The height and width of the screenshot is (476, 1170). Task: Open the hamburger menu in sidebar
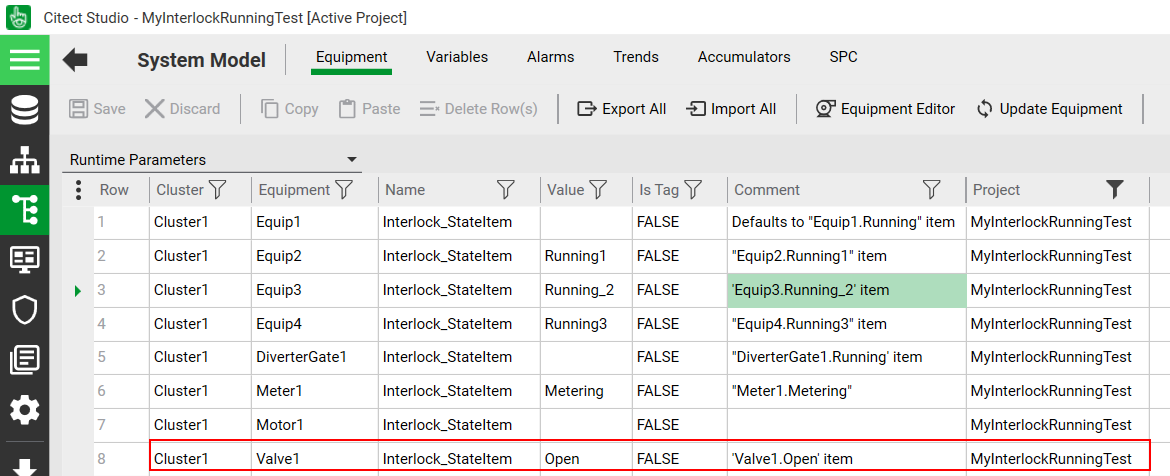pyautogui.click(x=24, y=60)
